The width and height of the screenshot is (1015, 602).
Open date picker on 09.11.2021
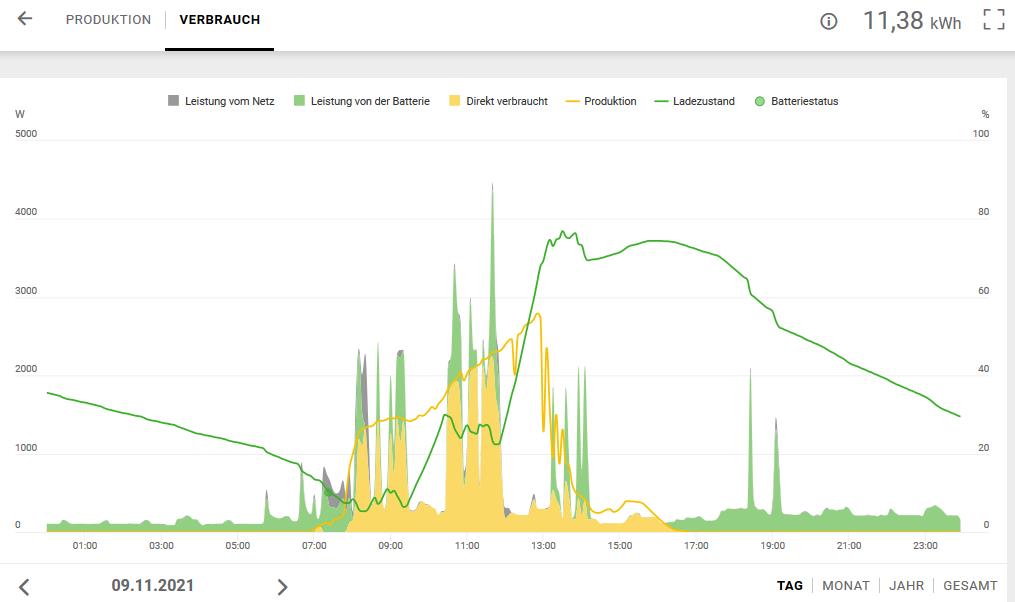tap(153, 585)
